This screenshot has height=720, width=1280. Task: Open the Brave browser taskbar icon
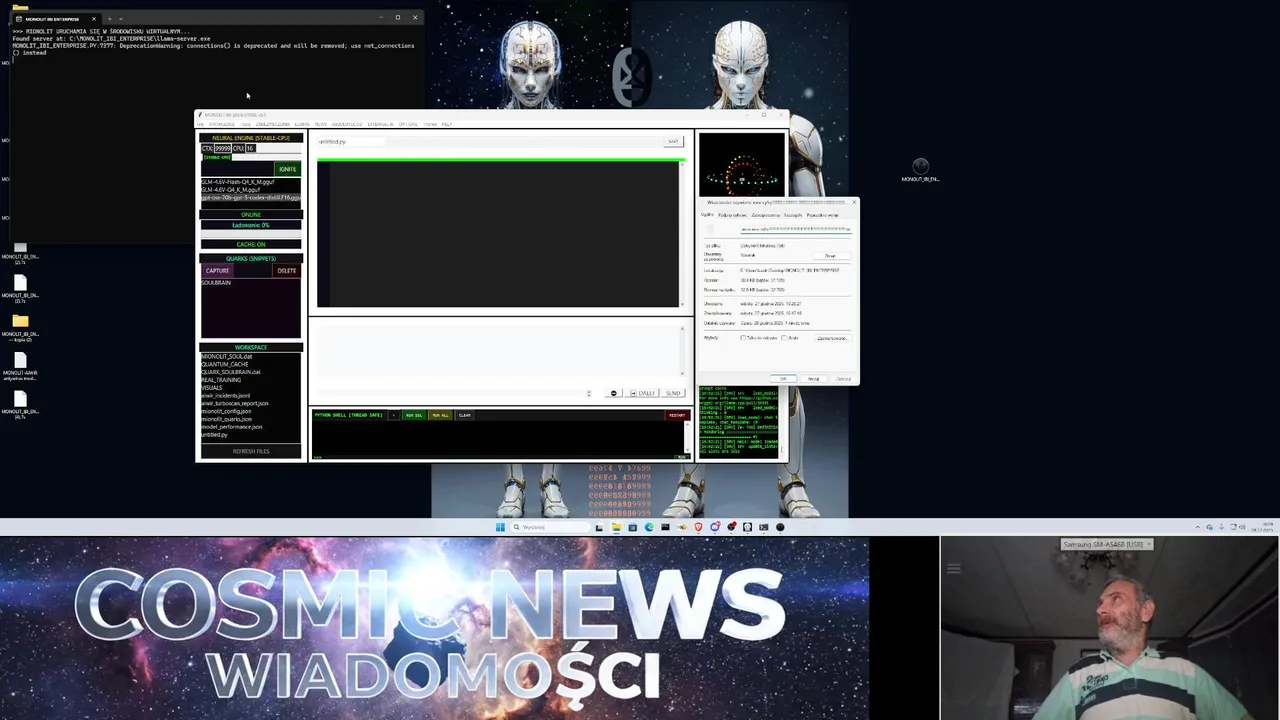[698, 527]
